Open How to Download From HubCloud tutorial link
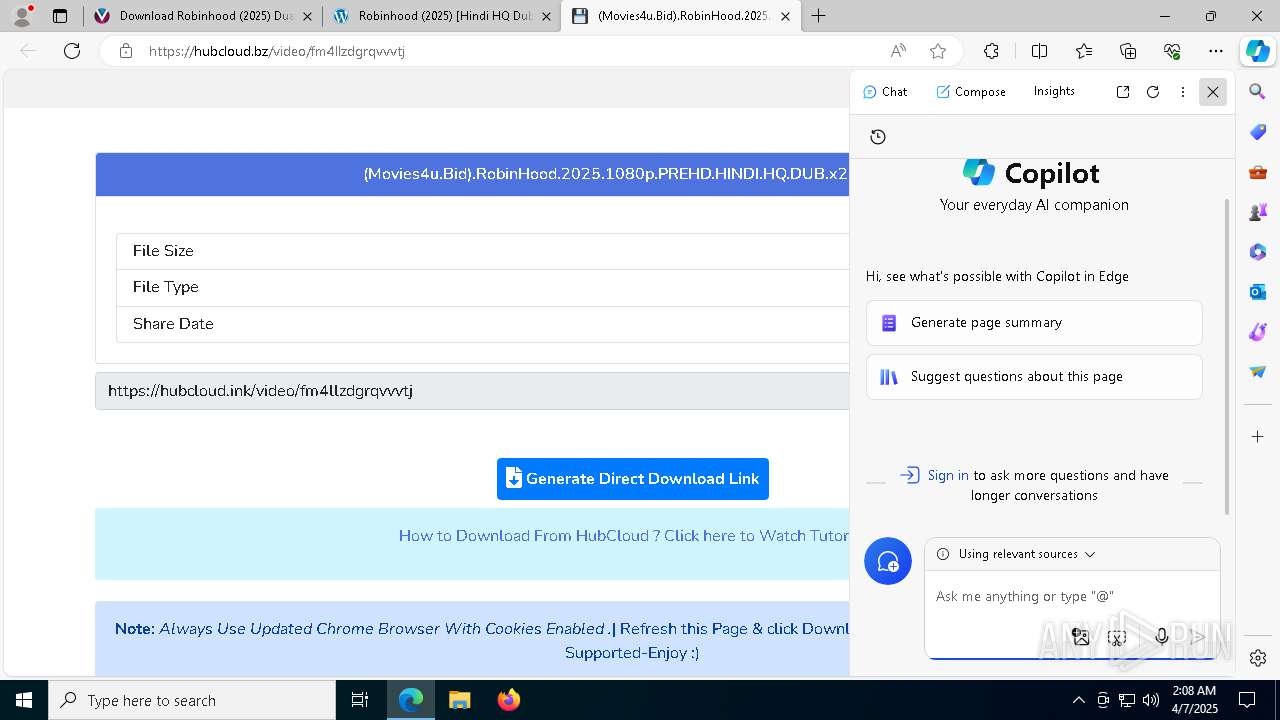Image resolution: width=1280 pixels, height=720 pixels. pyautogui.click(x=624, y=536)
